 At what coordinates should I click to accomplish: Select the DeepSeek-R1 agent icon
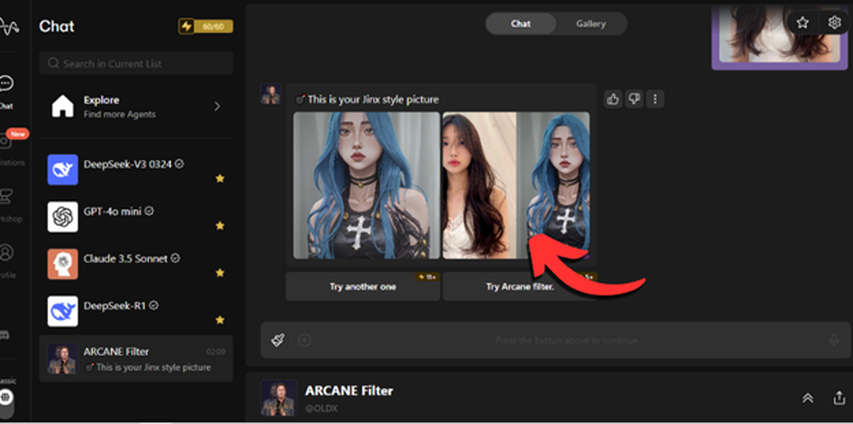[63, 311]
